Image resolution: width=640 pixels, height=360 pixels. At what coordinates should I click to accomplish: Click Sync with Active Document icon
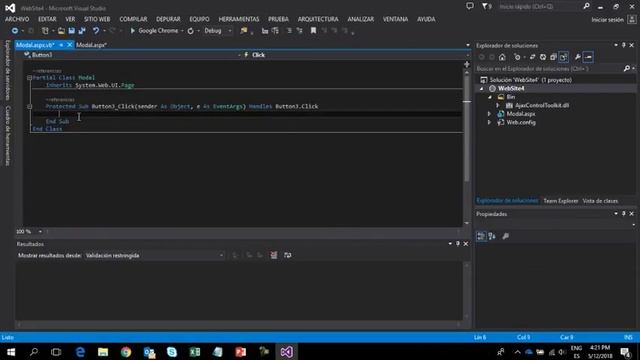pos(532,57)
